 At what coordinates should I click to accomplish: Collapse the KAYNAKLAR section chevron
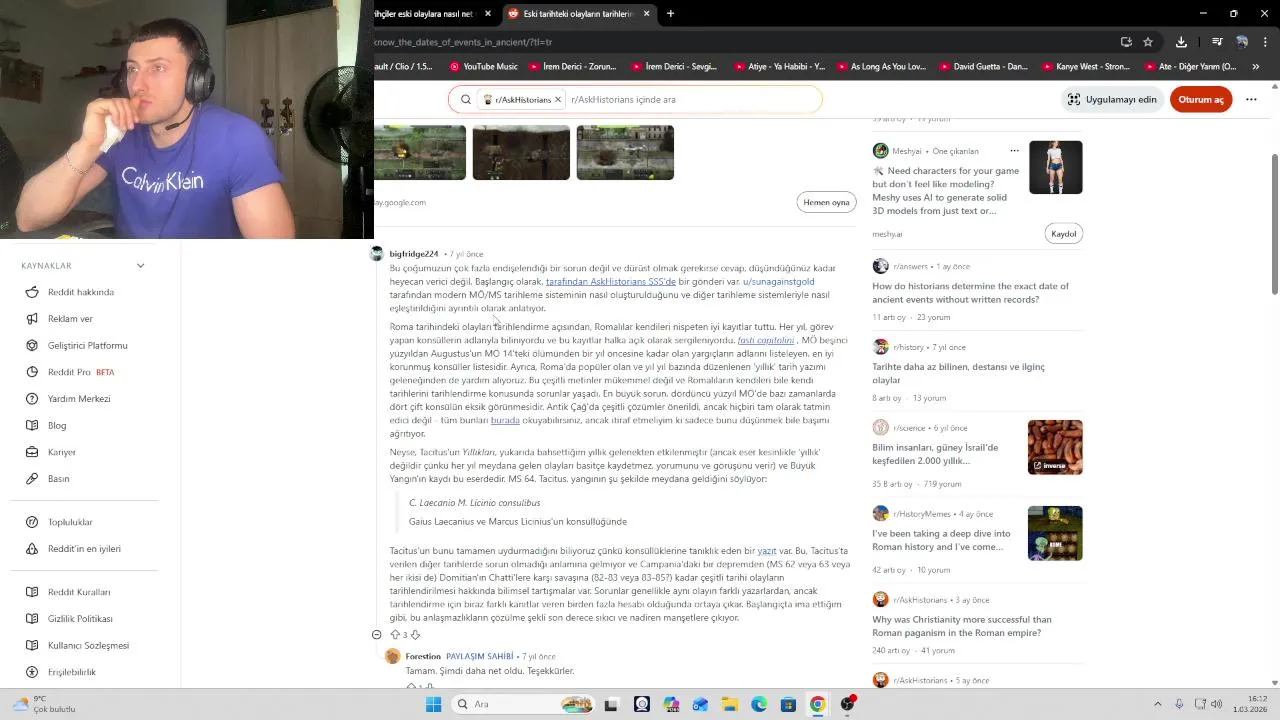[140, 266]
